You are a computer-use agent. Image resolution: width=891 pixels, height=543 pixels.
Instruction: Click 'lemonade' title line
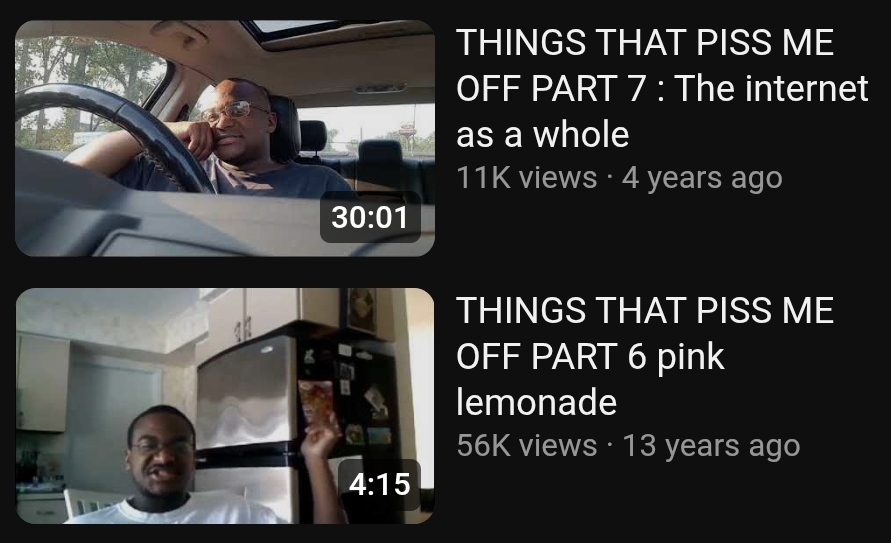point(536,402)
